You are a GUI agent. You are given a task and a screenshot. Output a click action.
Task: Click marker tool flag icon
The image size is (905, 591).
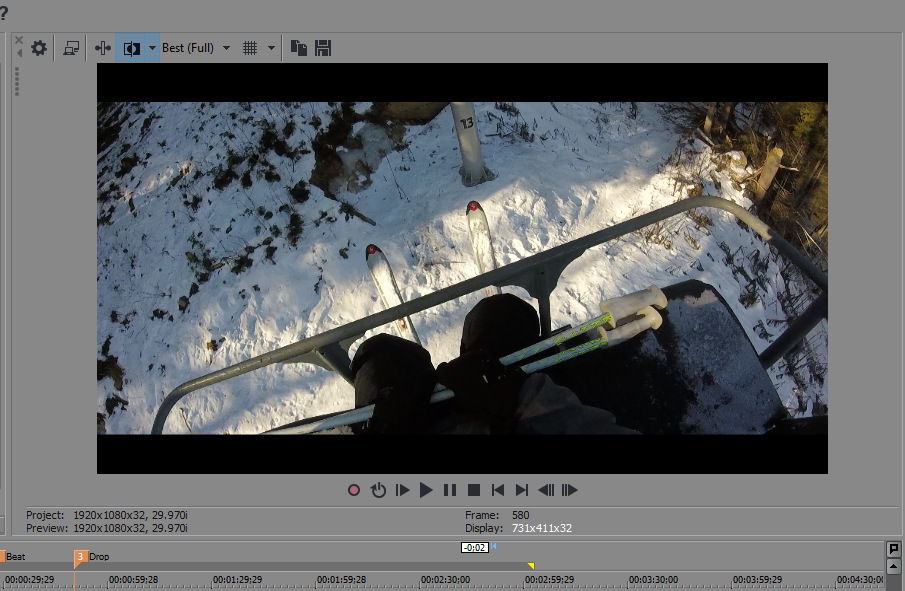(x=893, y=549)
